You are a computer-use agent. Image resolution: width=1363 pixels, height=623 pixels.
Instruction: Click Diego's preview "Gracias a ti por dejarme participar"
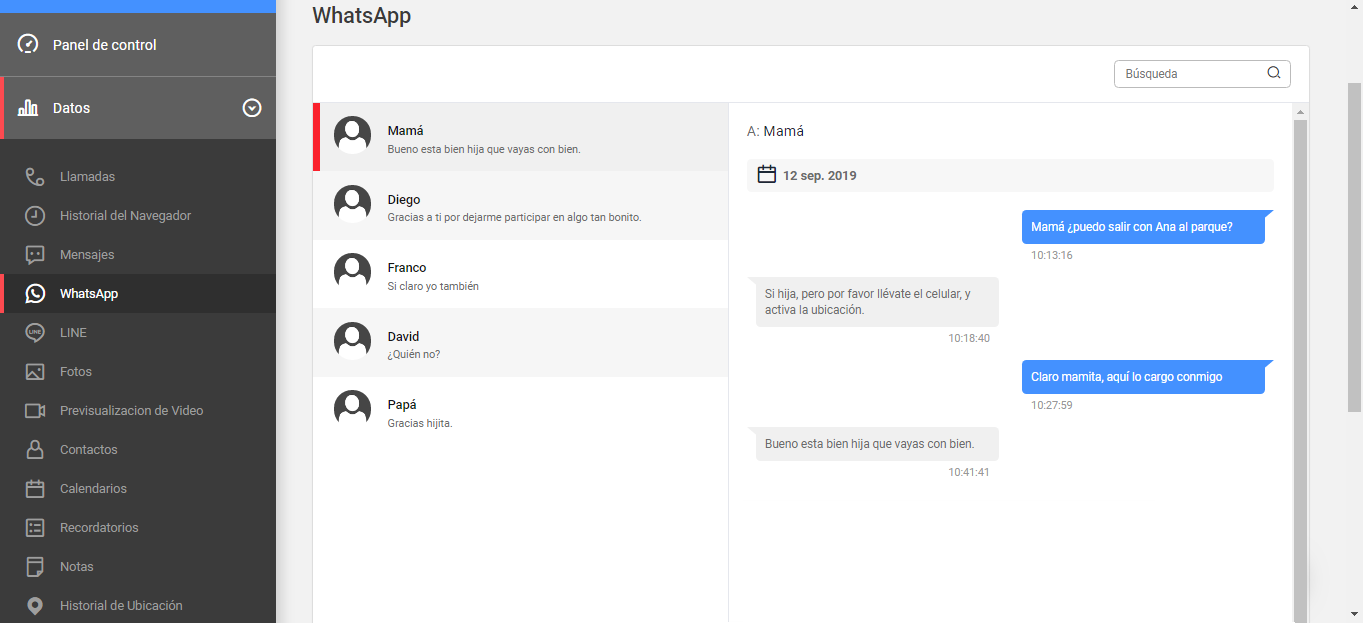point(514,218)
